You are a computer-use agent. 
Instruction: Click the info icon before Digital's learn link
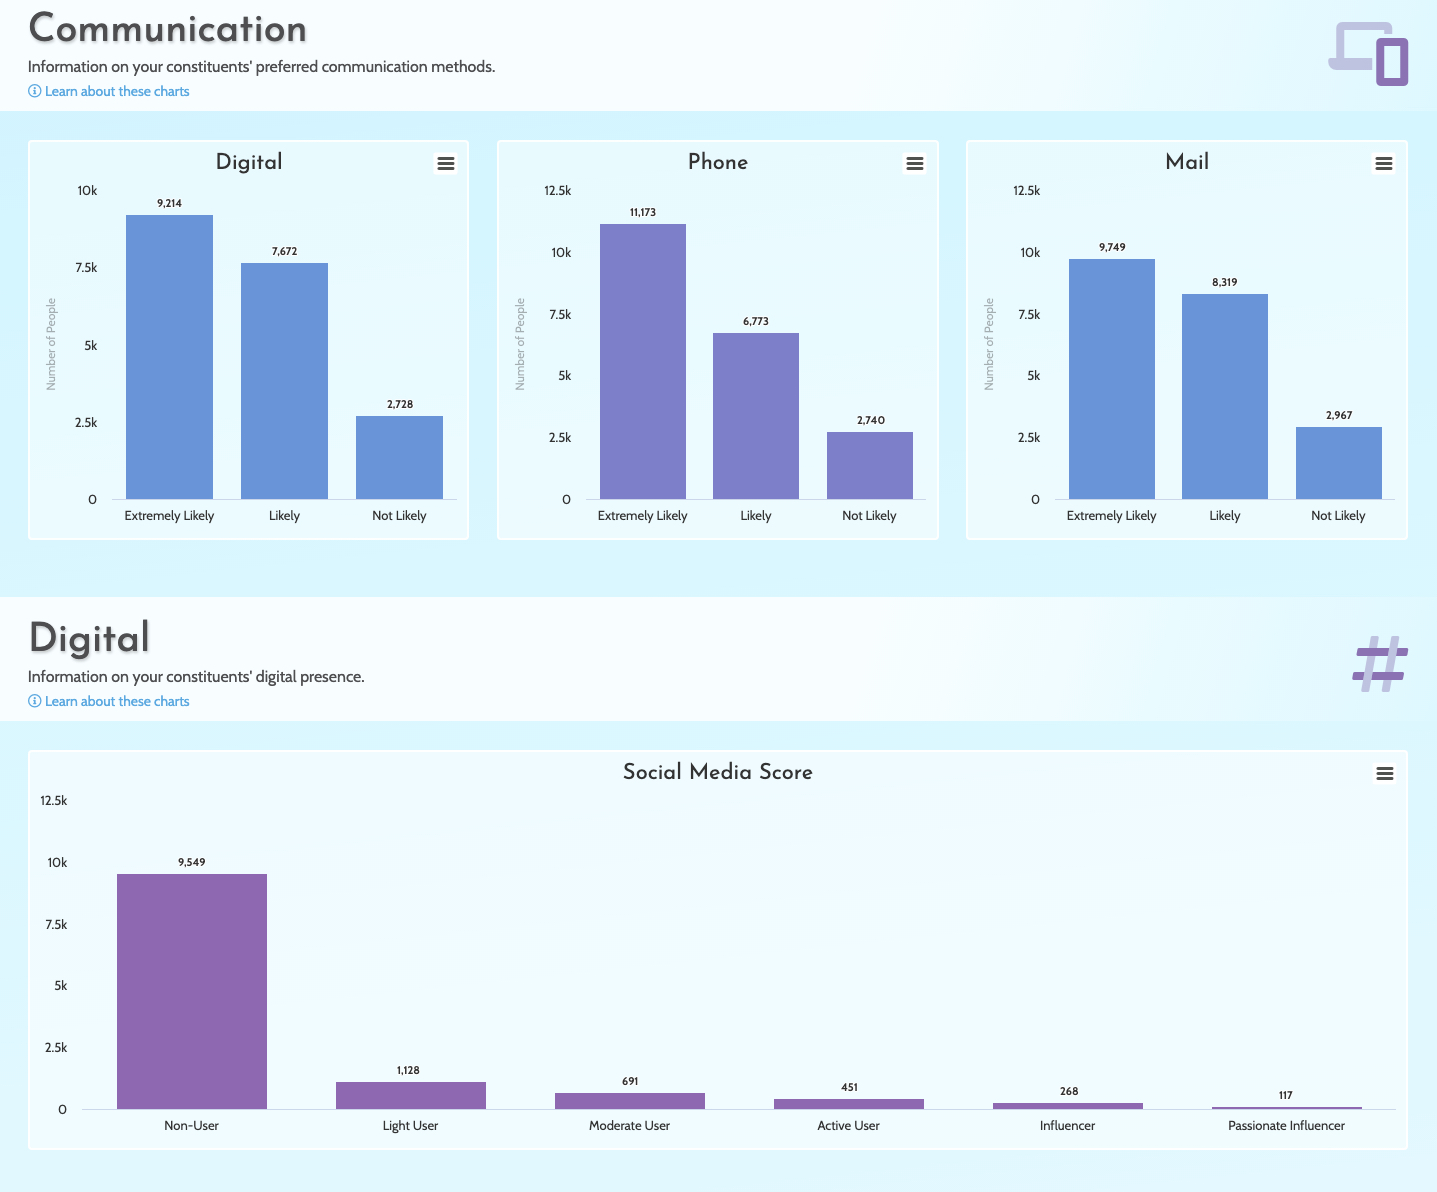click(x=34, y=701)
